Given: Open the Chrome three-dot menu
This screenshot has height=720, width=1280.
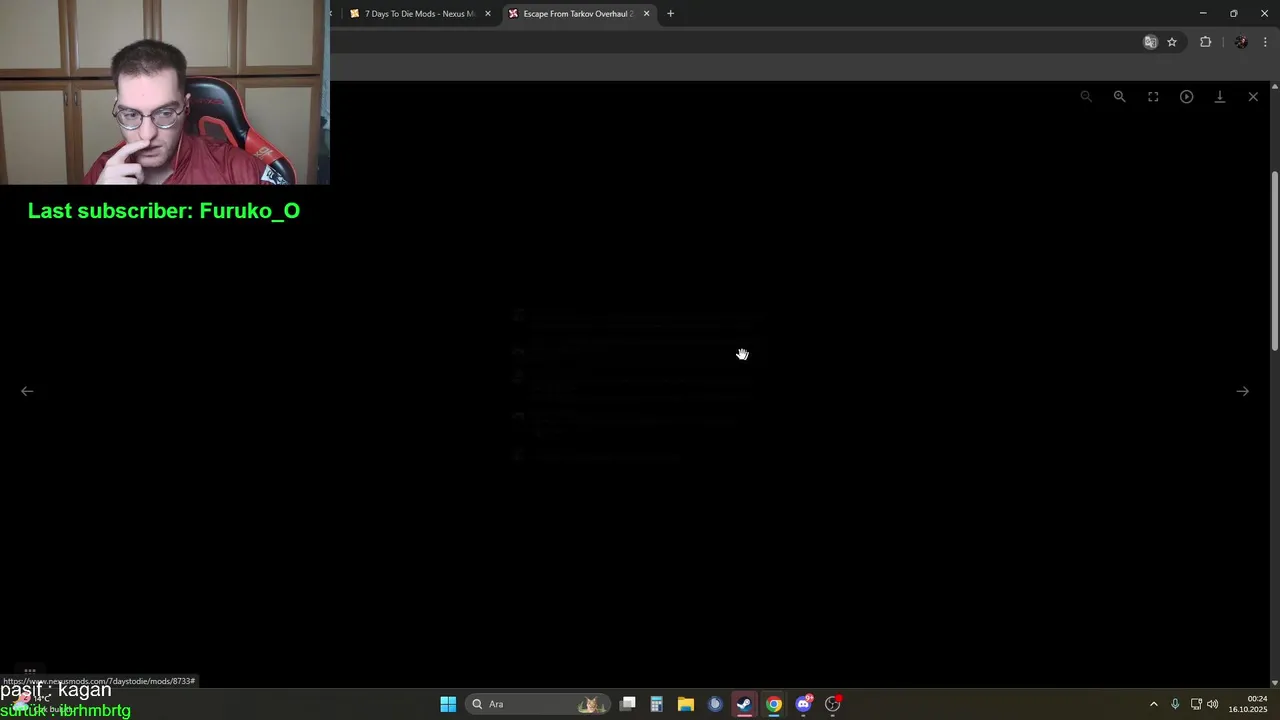Looking at the screenshot, I should [x=1265, y=42].
